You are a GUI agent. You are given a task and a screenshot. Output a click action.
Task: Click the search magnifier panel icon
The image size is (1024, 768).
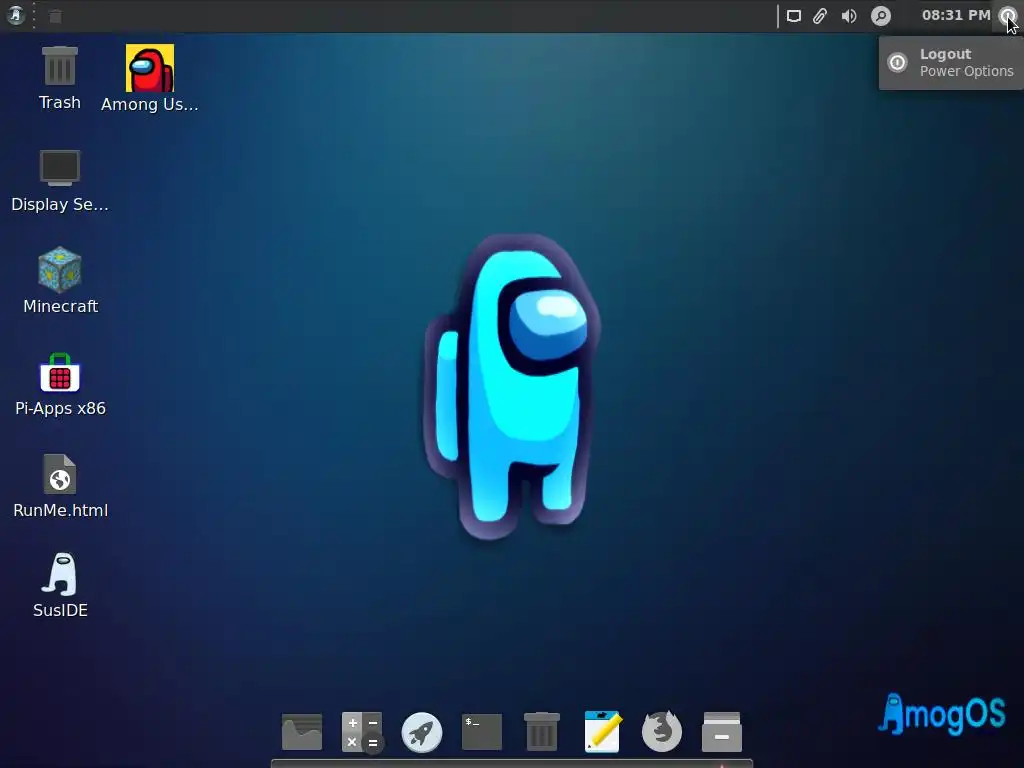[881, 16]
